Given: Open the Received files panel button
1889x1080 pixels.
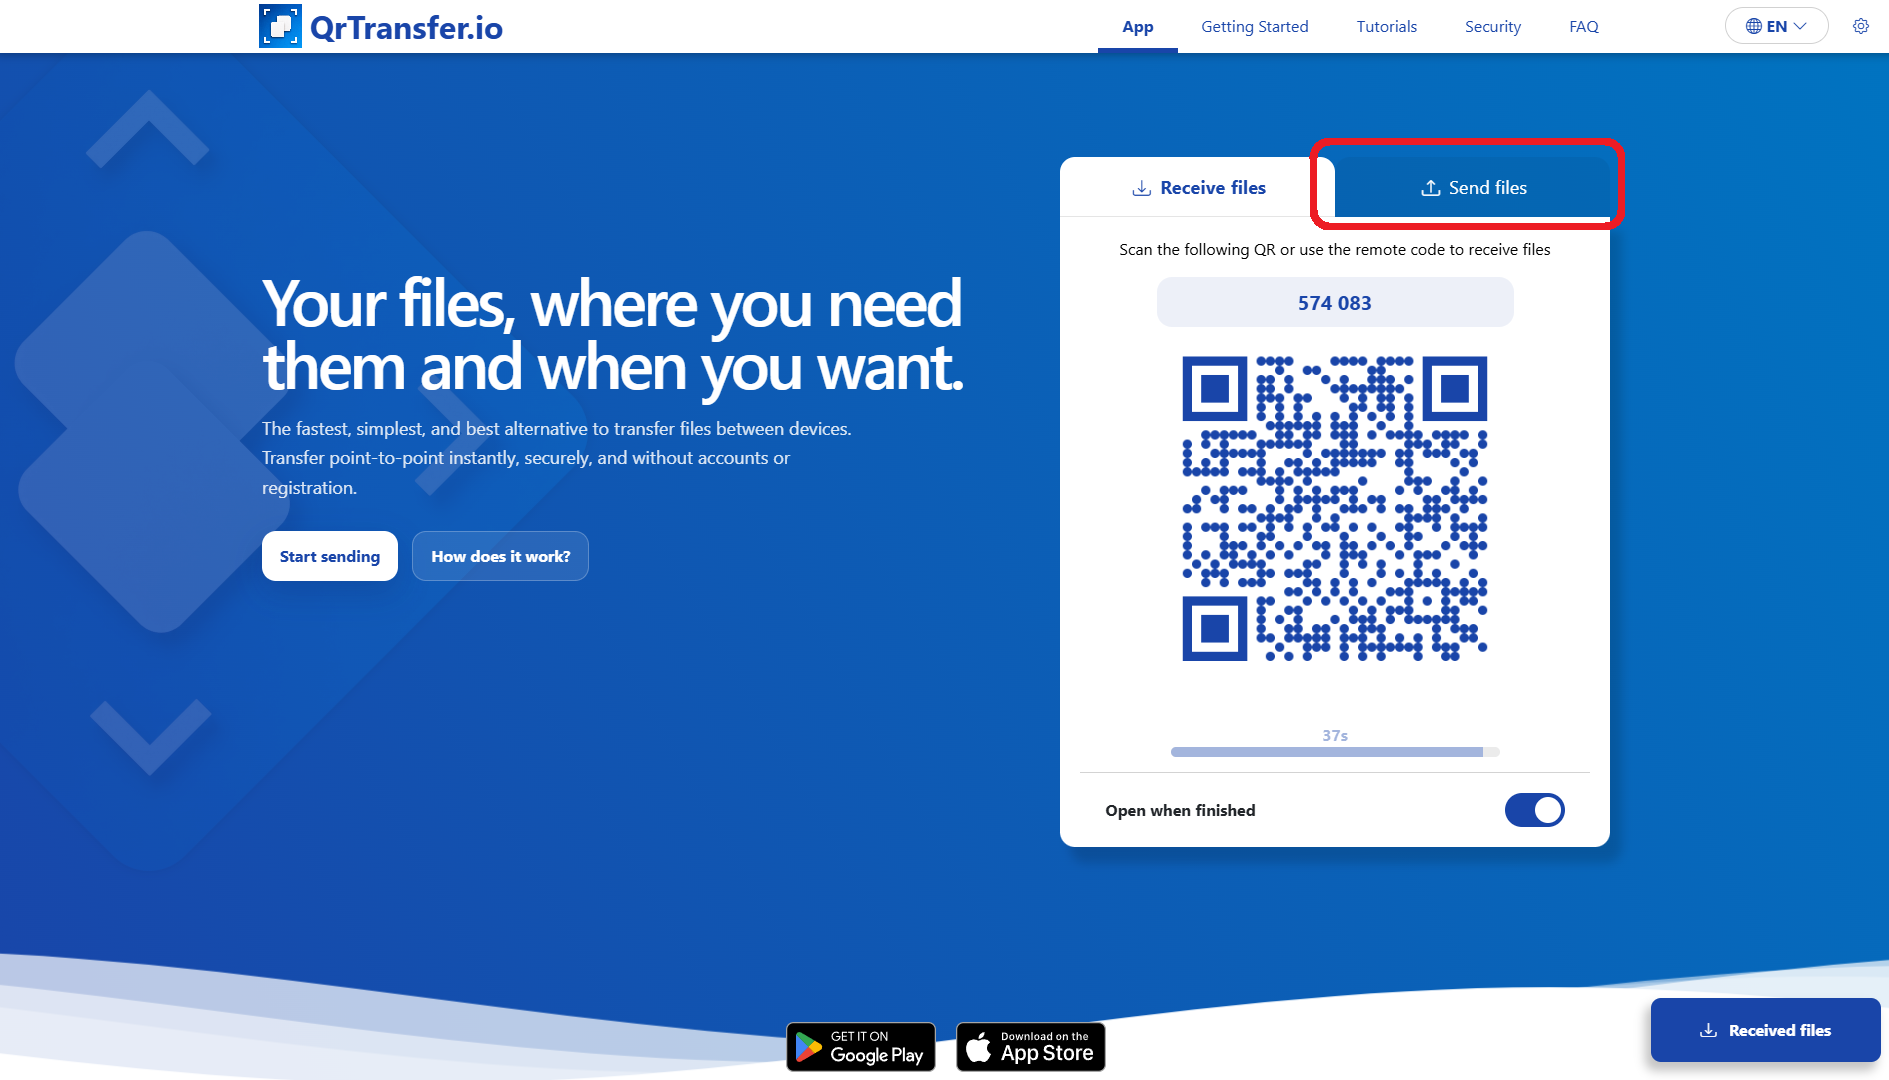Looking at the screenshot, I should tap(1765, 1030).
